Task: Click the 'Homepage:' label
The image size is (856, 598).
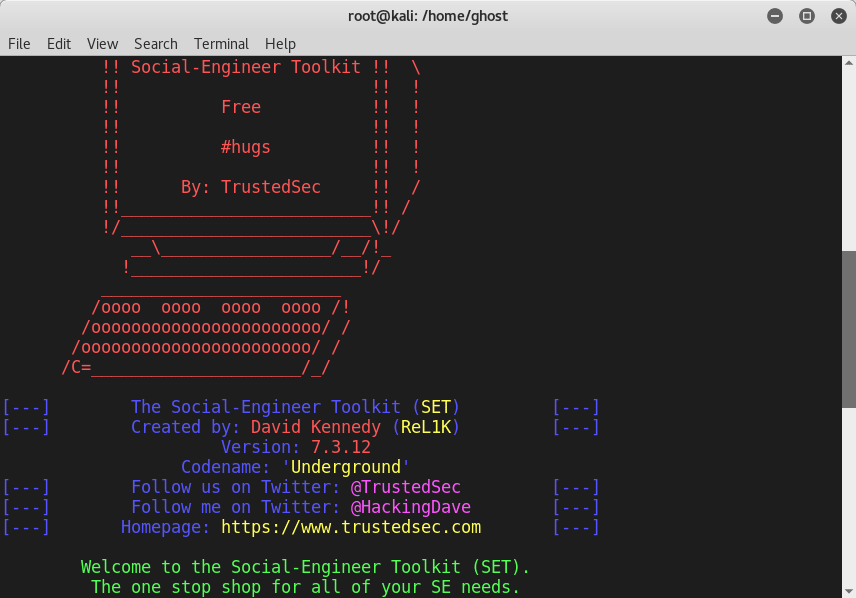Action: coord(165,527)
